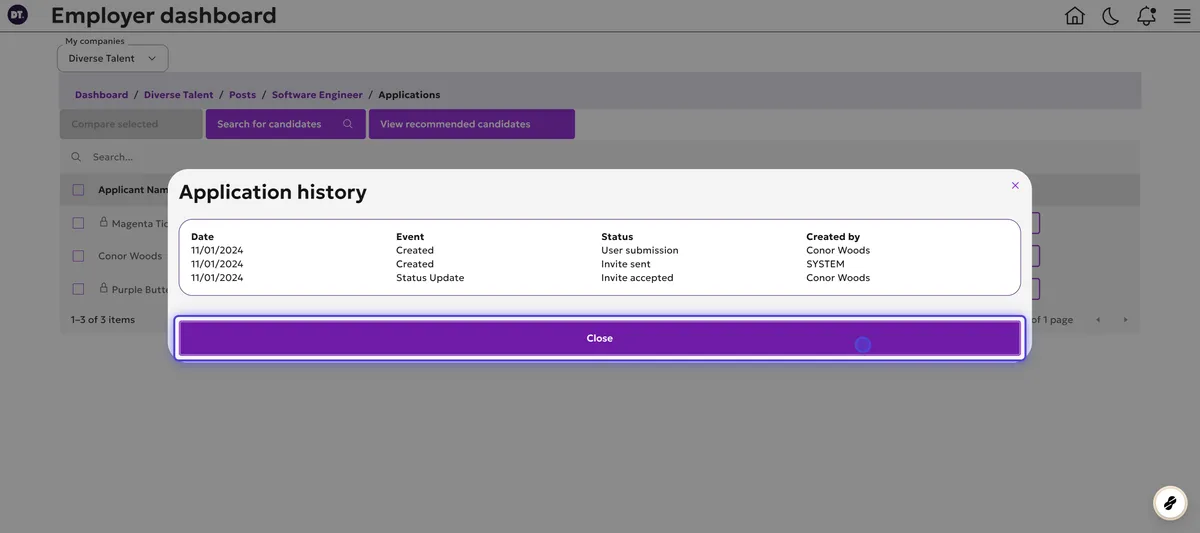The image size is (1200, 533).
Task: Click the magnifier icon in search bar
Action: point(76,157)
